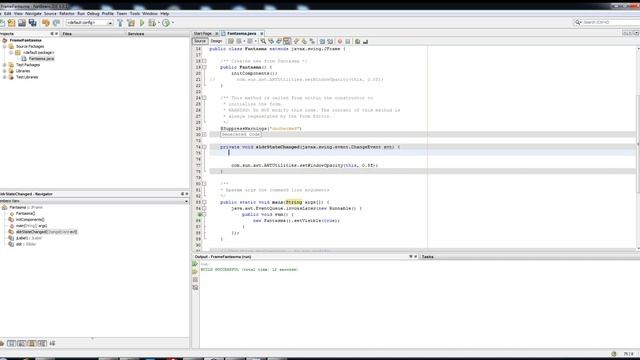Click the red Start Macro Recording icon

coord(340,41)
